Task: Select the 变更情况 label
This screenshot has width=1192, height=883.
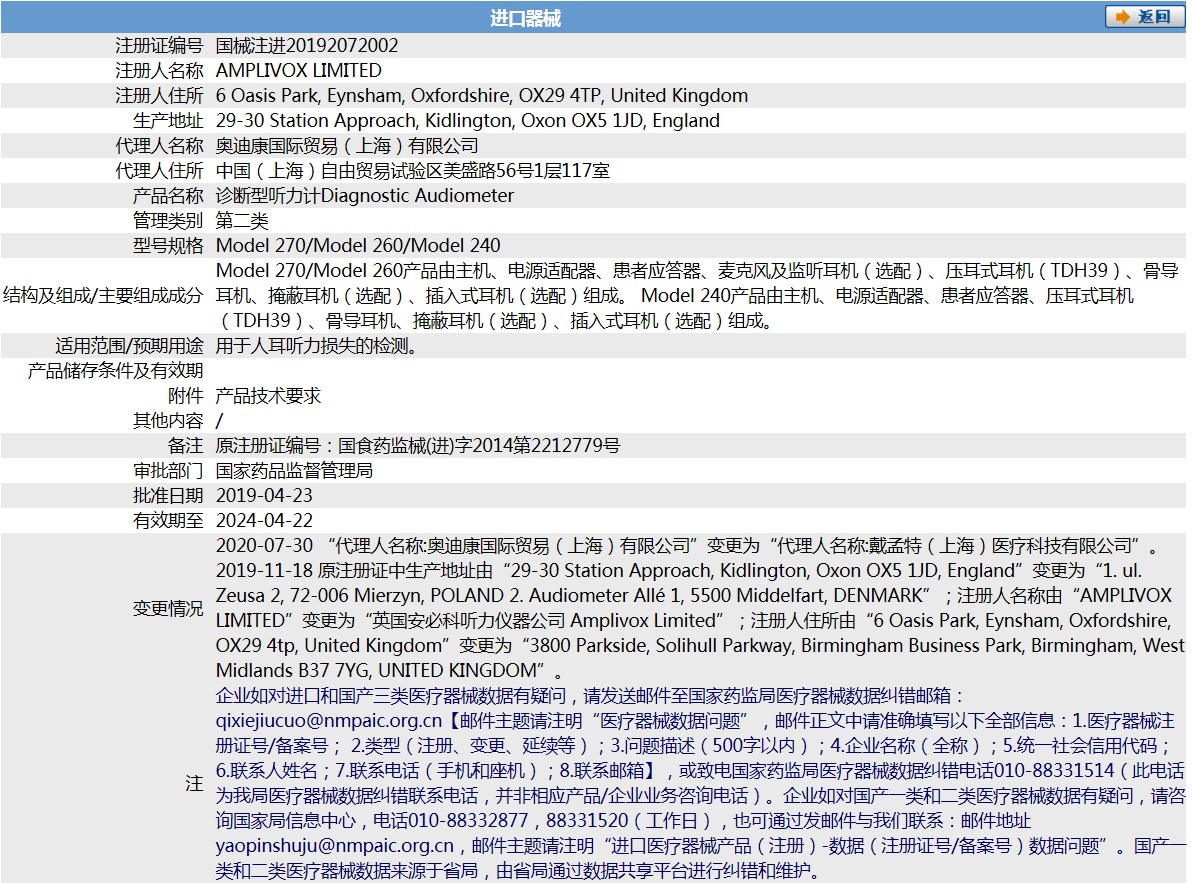Action: [x=168, y=609]
